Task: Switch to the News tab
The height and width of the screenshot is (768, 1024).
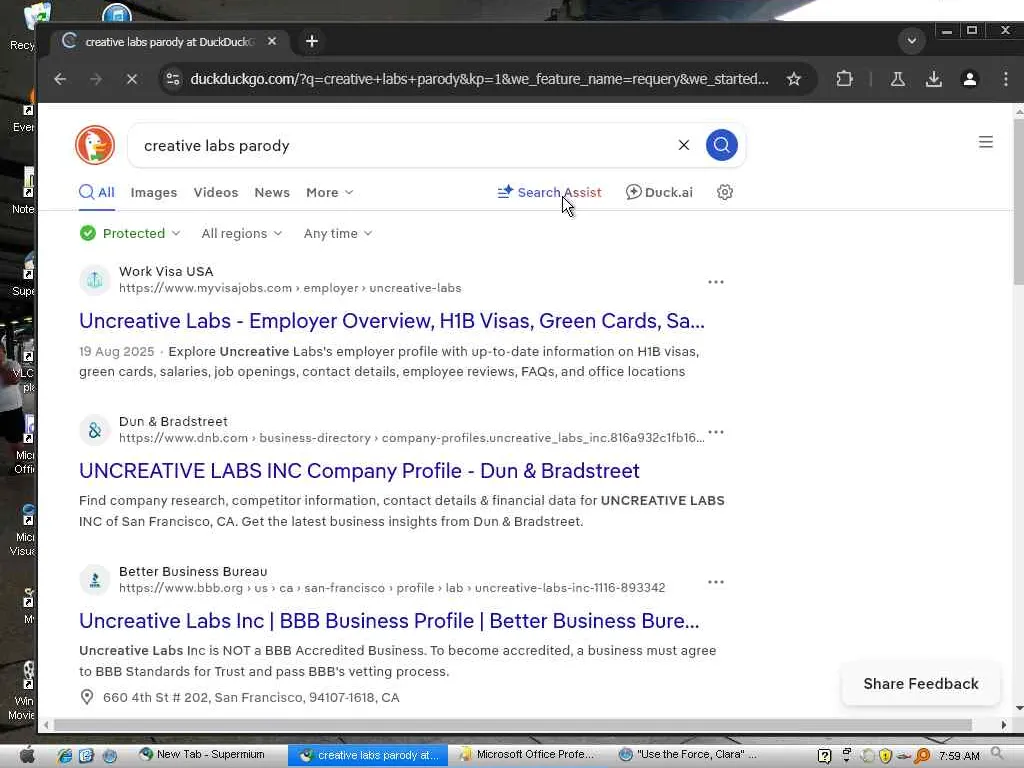Action: 272,192
